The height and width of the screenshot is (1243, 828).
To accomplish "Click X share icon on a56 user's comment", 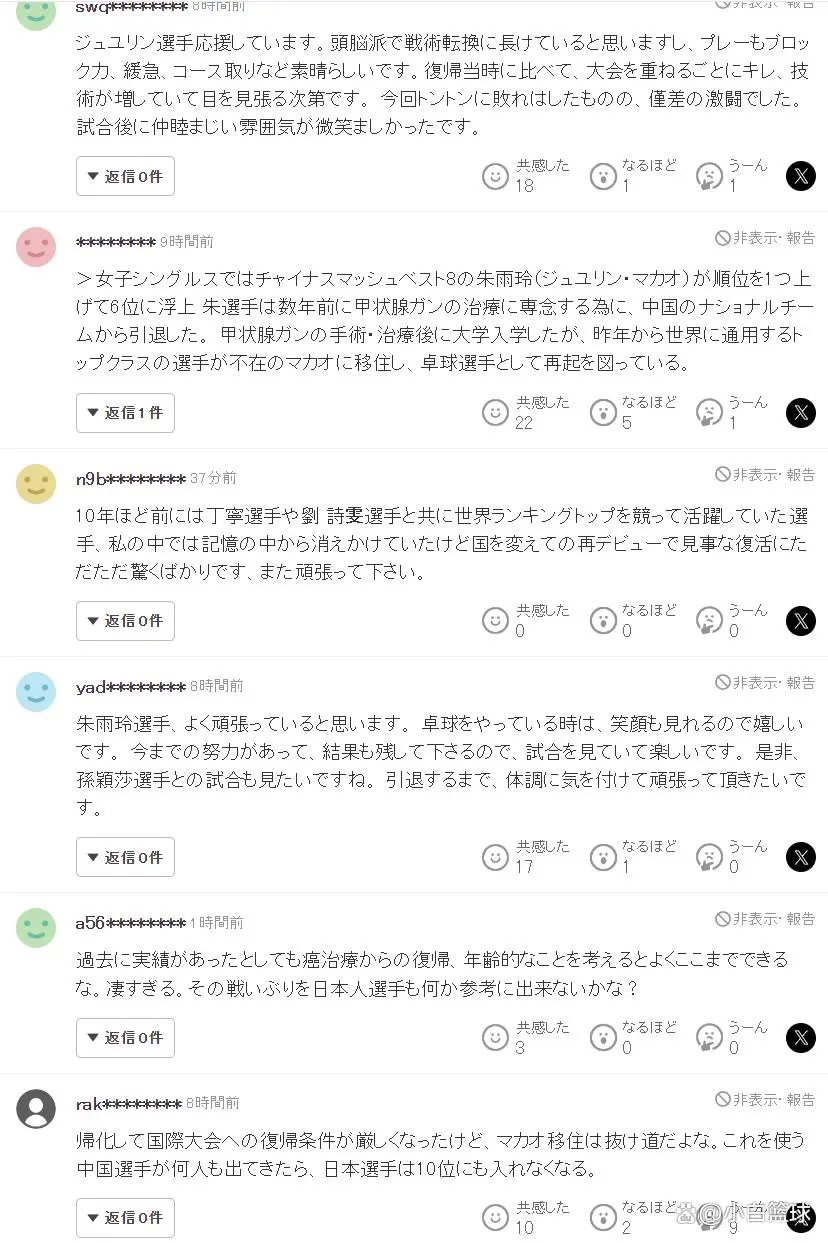I will (x=800, y=1038).
